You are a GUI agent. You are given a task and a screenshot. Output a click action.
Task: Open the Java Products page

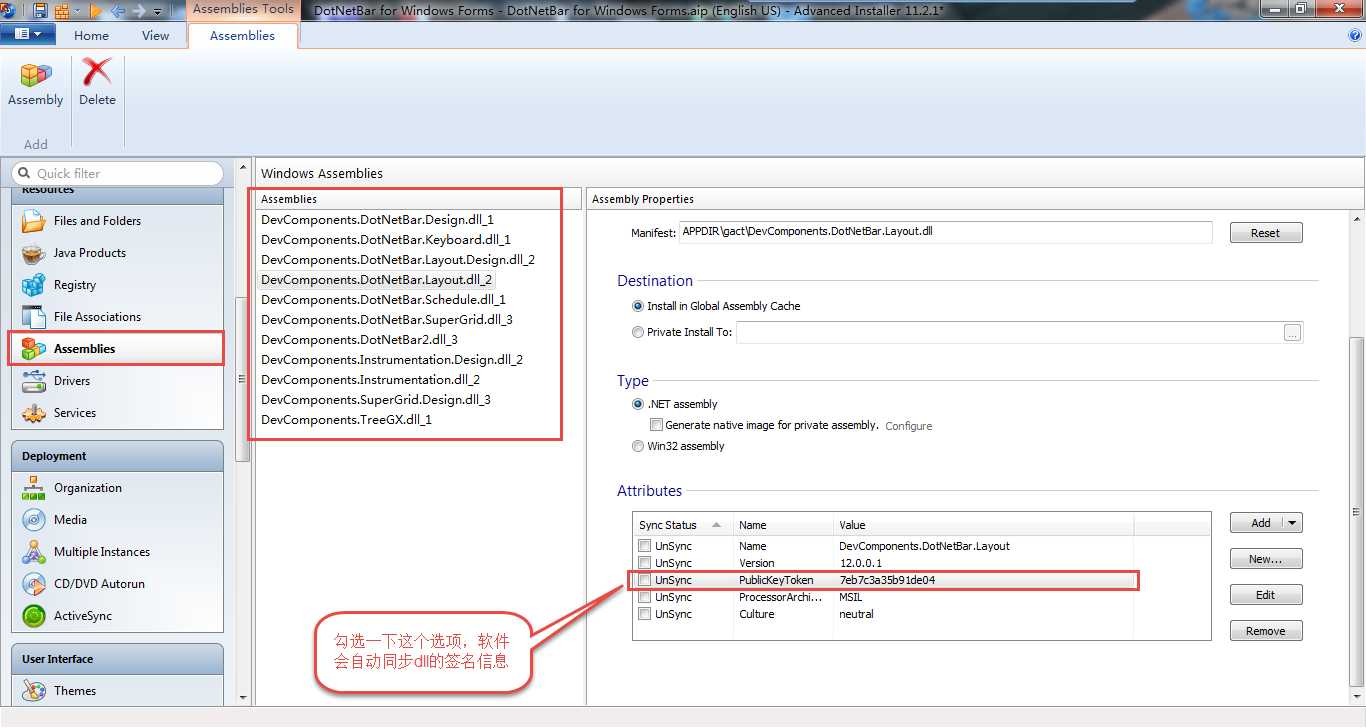pyautogui.click(x=117, y=253)
